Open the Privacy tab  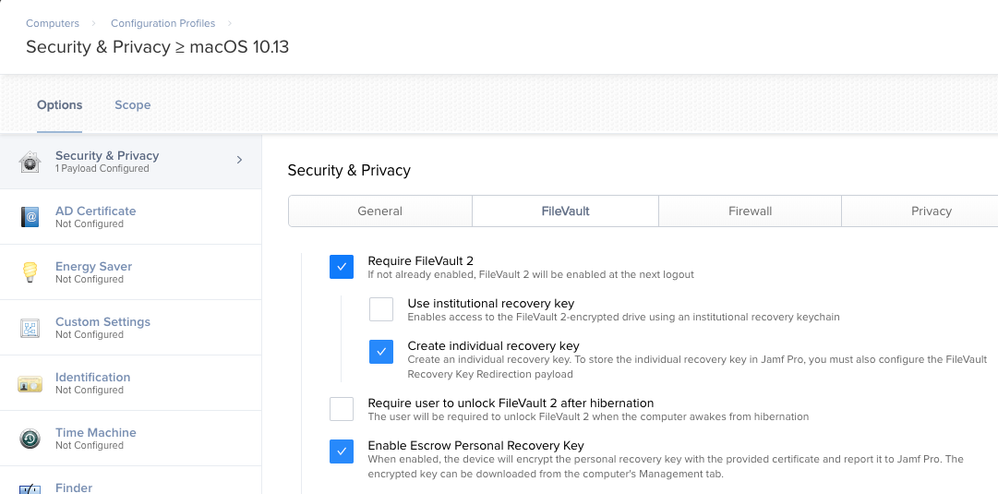(931, 211)
